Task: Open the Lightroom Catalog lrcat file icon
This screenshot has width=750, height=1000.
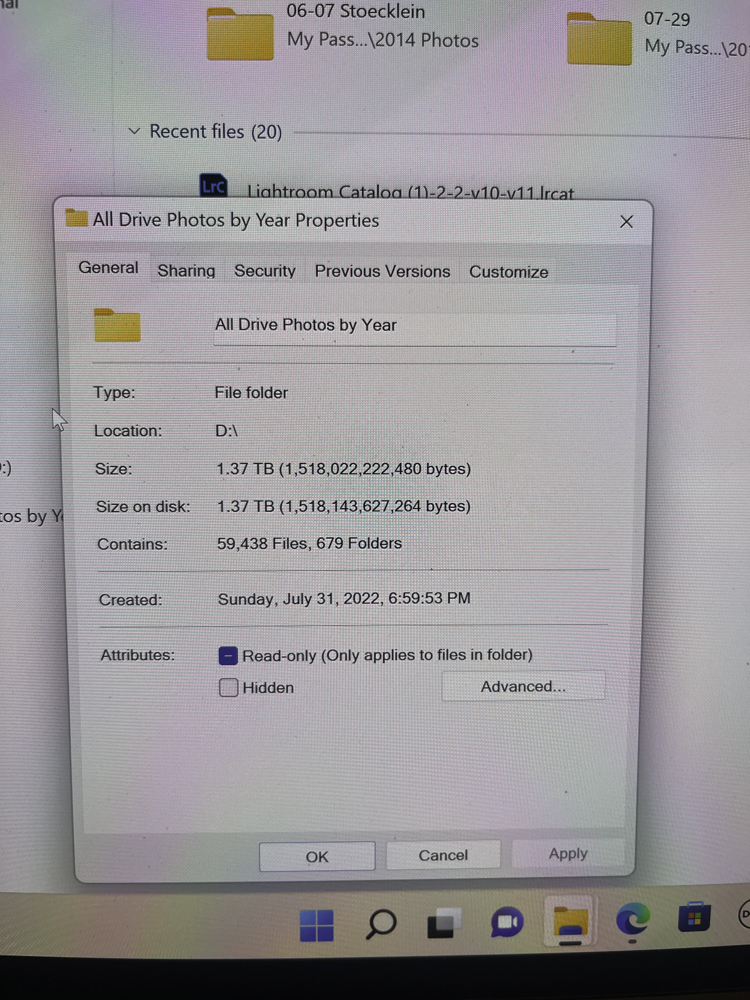Action: [x=213, y=186]
